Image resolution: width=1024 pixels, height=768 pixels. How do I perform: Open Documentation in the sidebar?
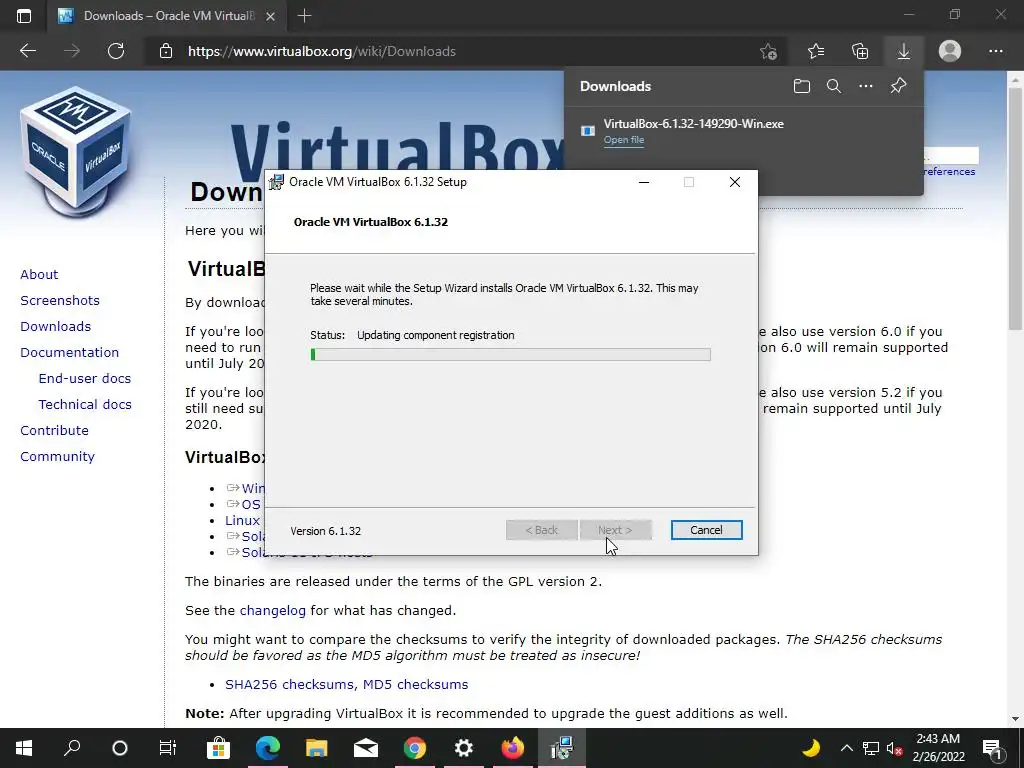click(x=70, y=353)
